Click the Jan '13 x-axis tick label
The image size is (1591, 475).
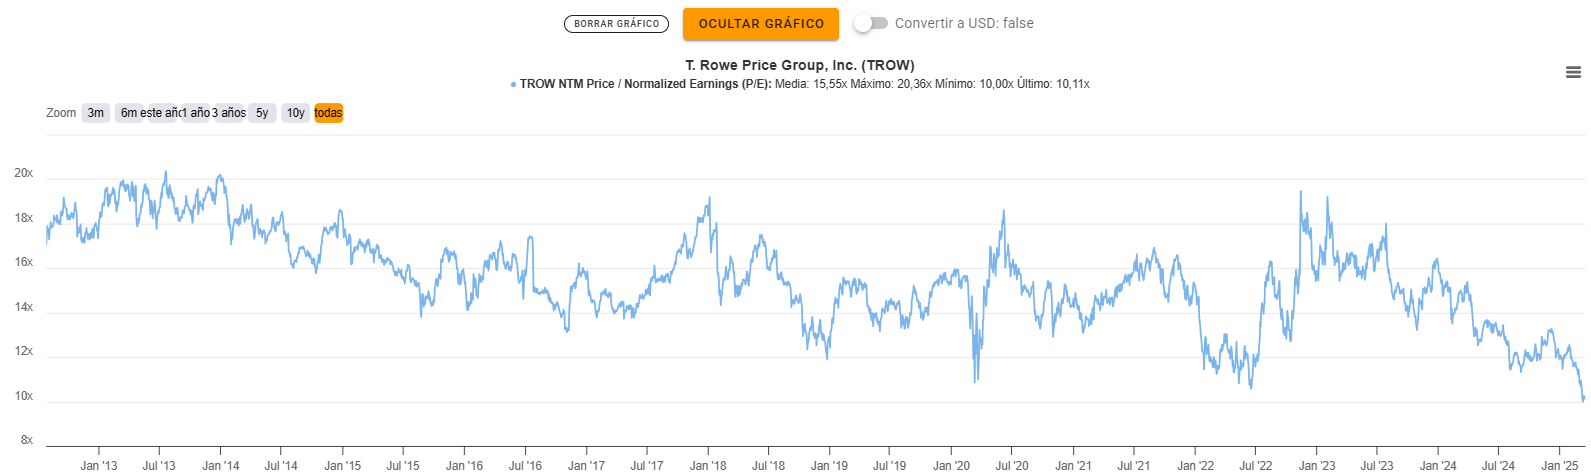coord(98,465)
